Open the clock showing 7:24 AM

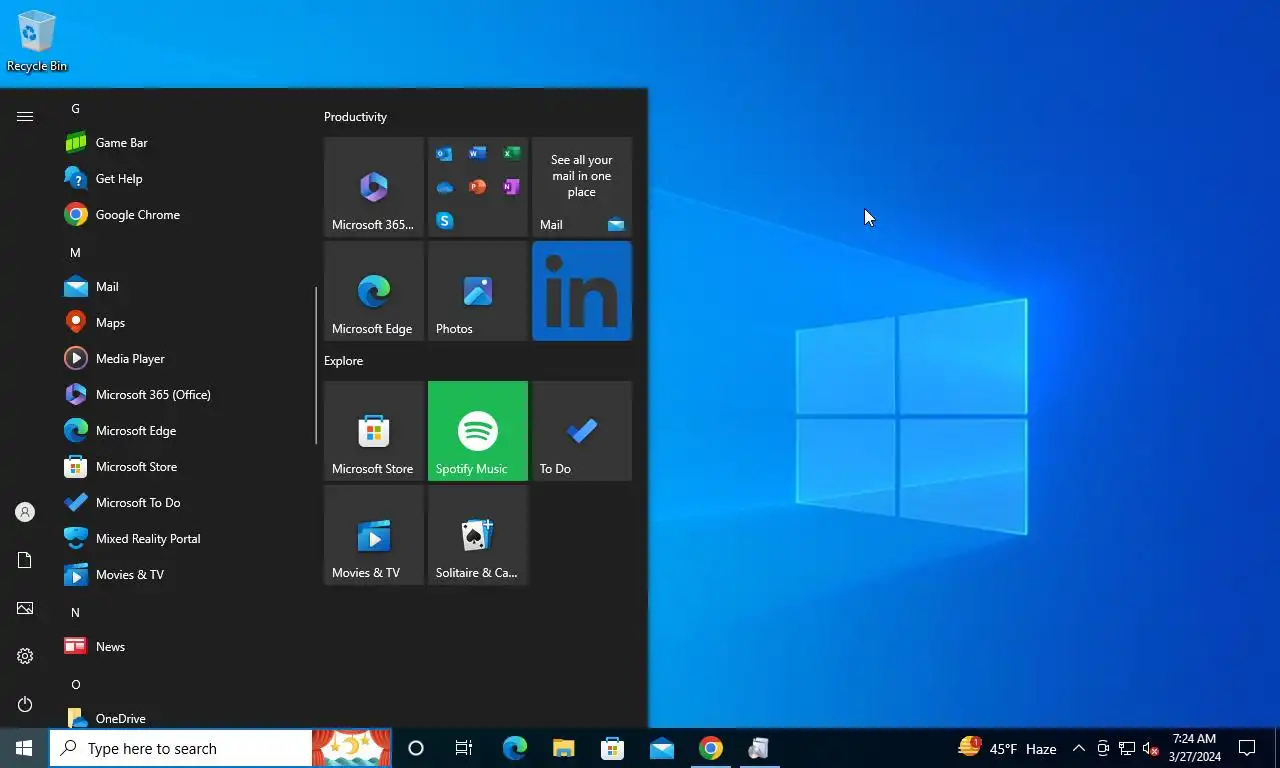point(1194,748)
